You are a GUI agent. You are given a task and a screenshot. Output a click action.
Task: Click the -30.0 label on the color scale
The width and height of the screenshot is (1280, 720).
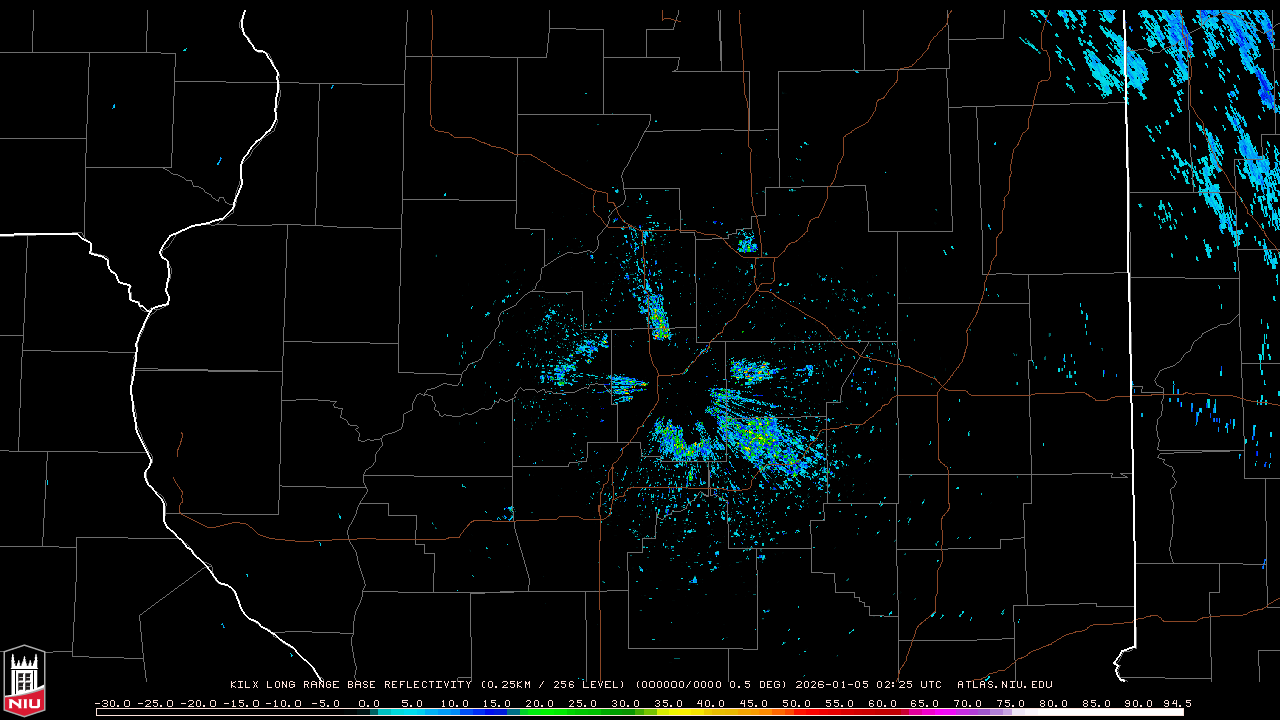tap(112, 703)
